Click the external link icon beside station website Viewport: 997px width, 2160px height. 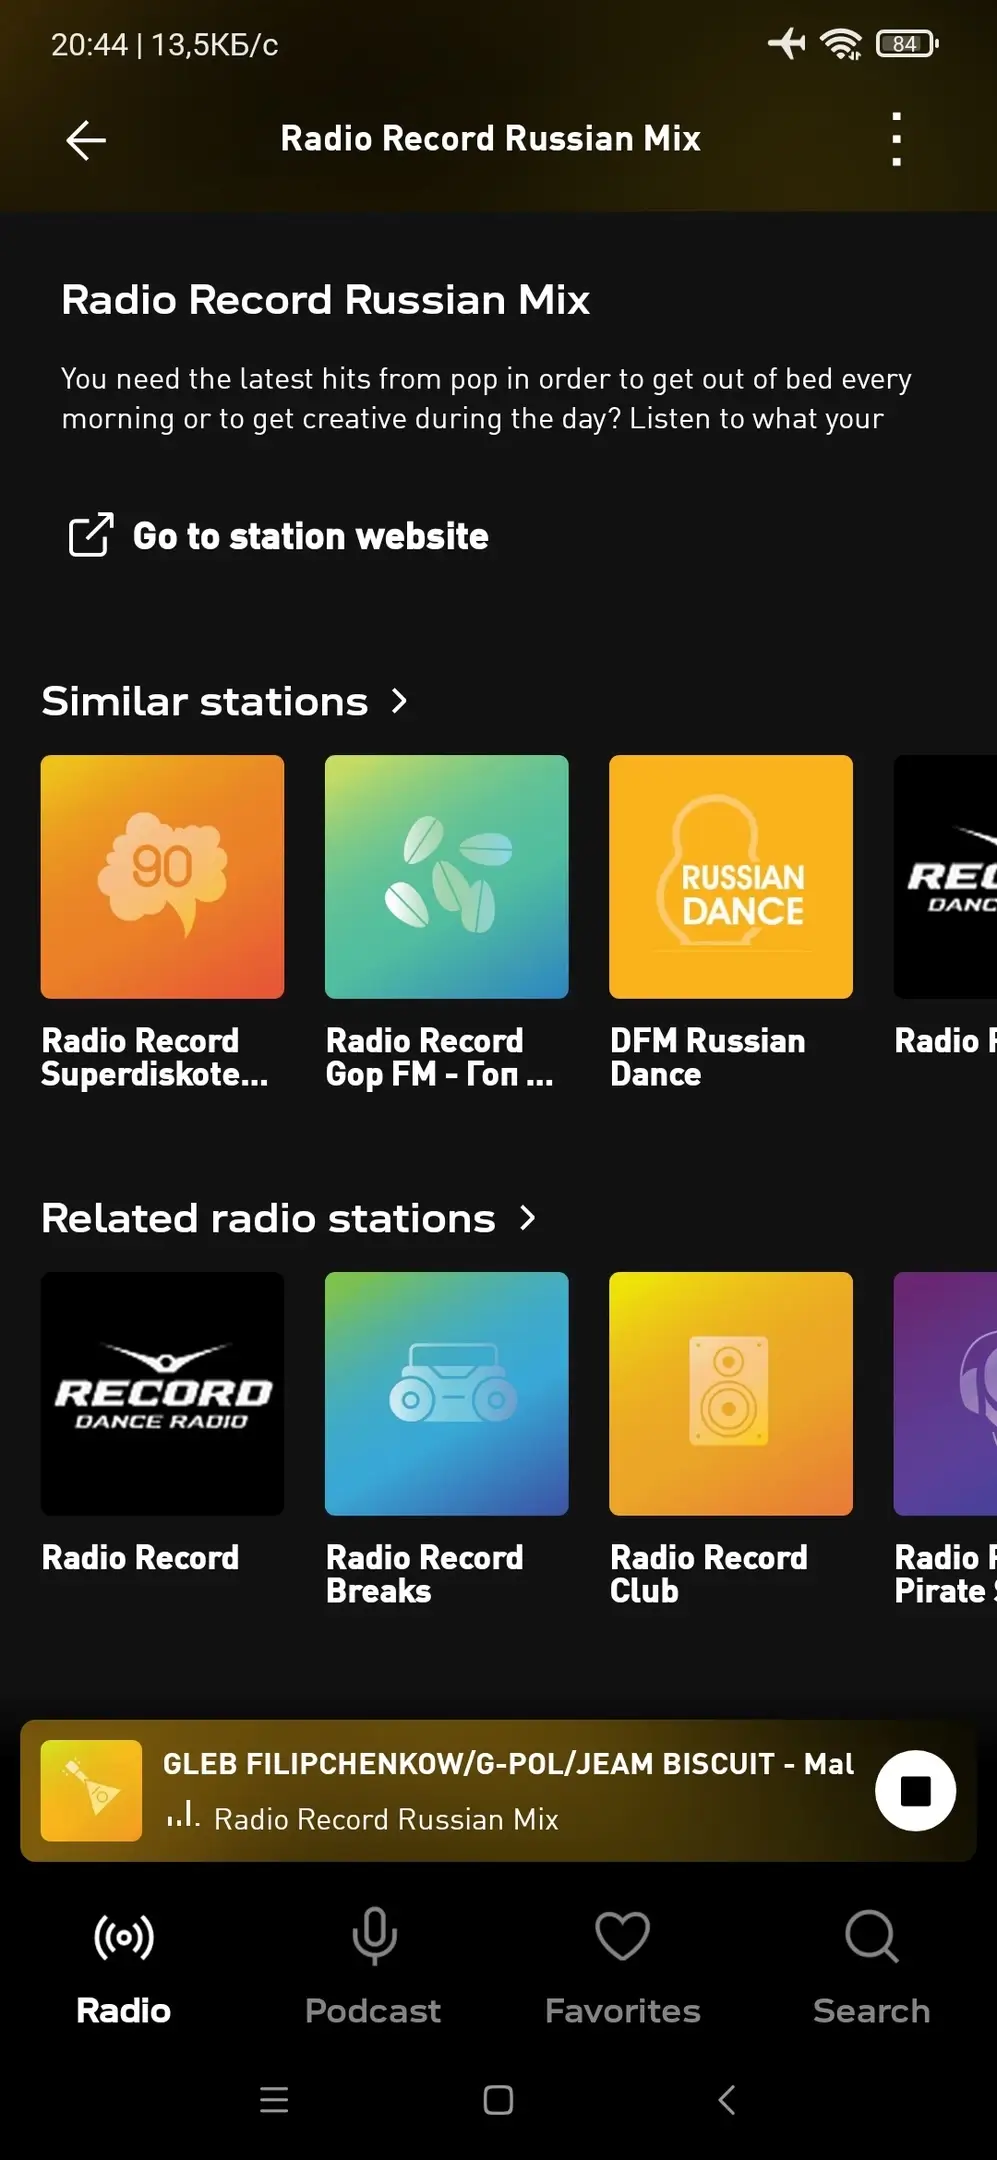coord(90,535)
